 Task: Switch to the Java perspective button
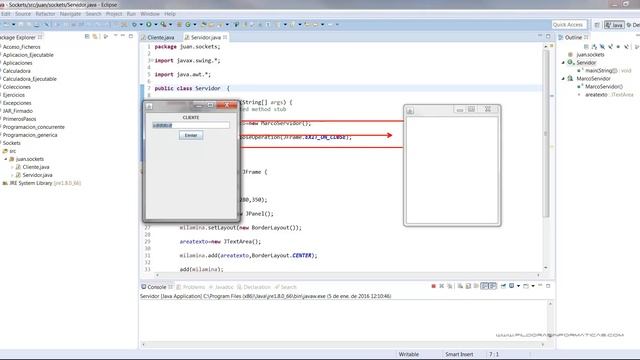click(x=614, y=25)
